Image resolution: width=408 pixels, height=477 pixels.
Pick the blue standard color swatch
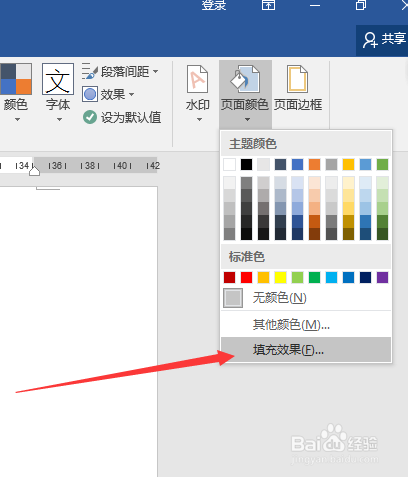pyautogui.click(x=348, y=277)
